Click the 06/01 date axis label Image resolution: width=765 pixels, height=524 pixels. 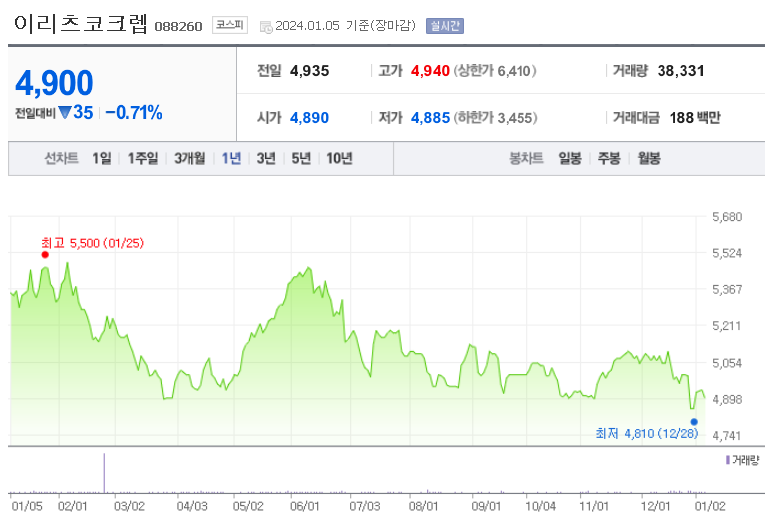[304, 506]
